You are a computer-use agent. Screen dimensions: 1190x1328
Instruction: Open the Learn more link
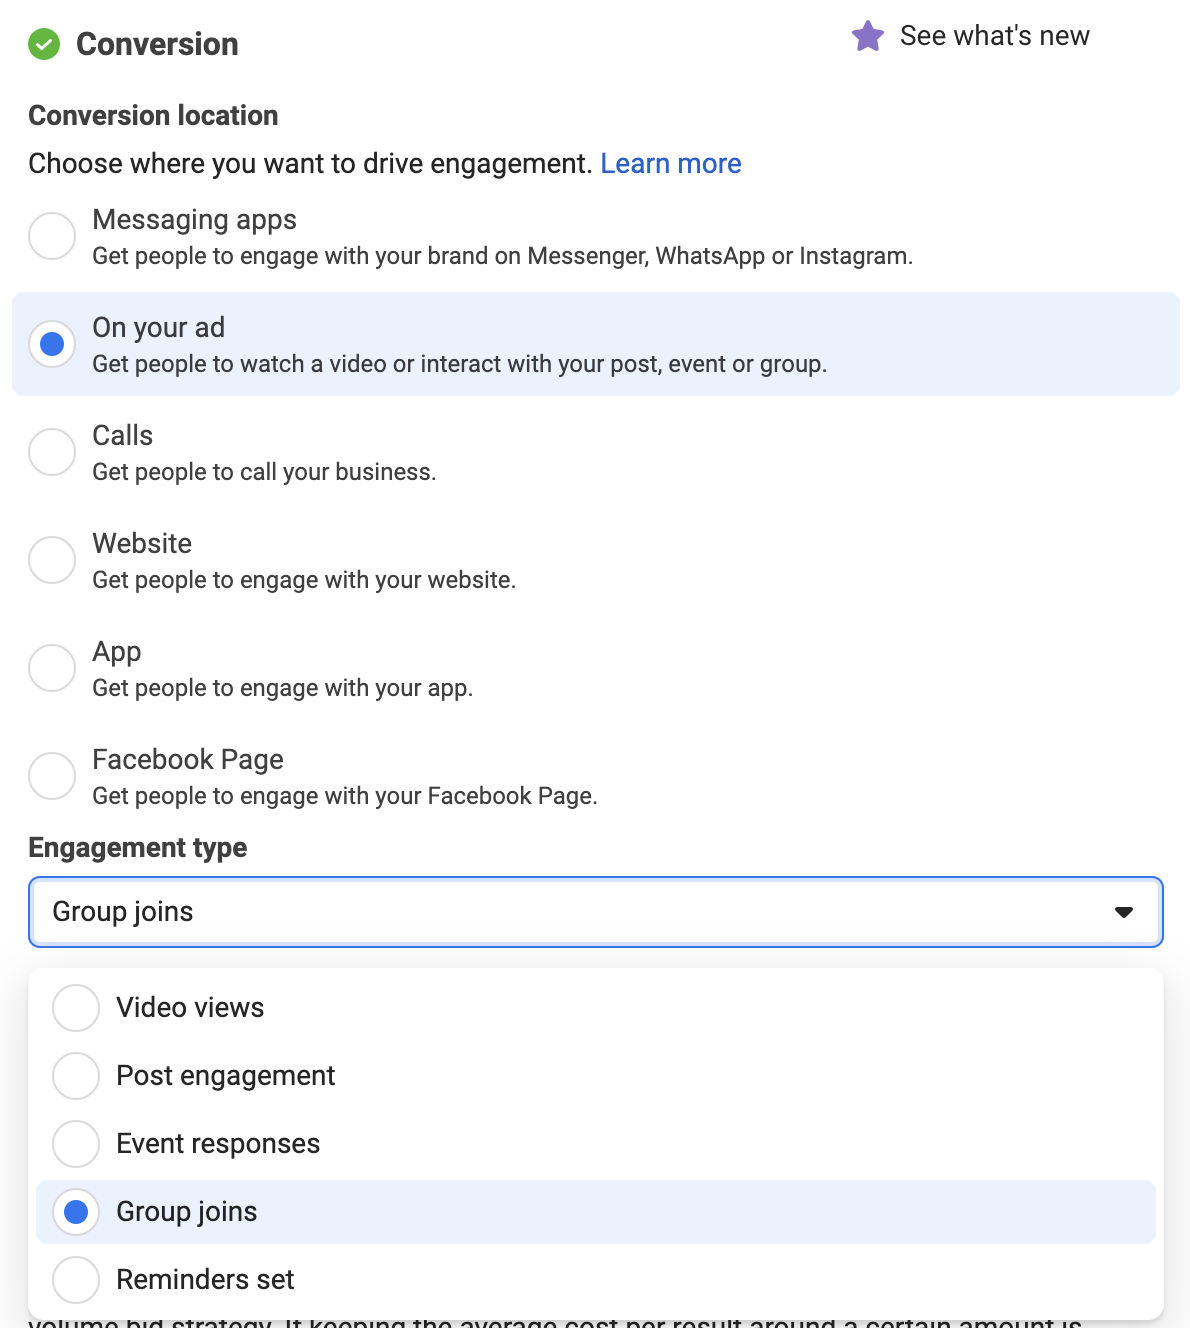[671, 164]
